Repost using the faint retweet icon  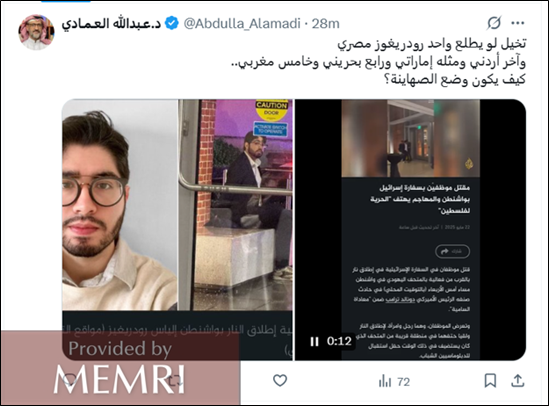click(x=175, y=380)
